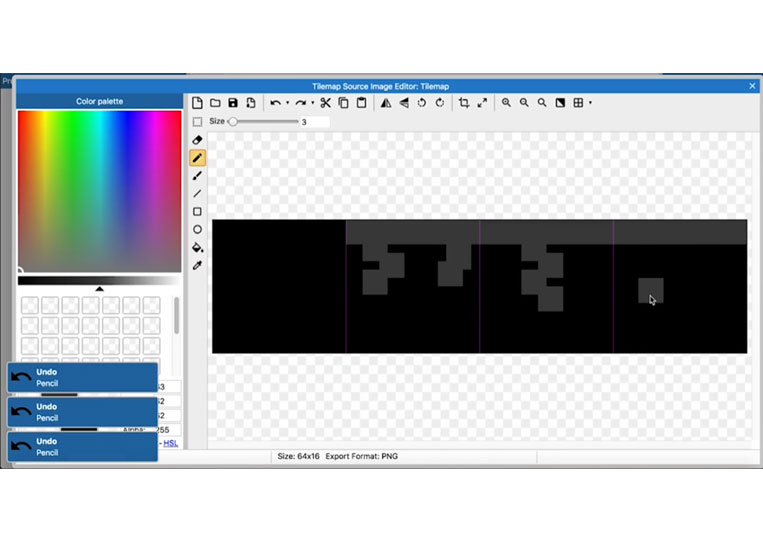Select the Fill bucket tool

click(197, 248)
